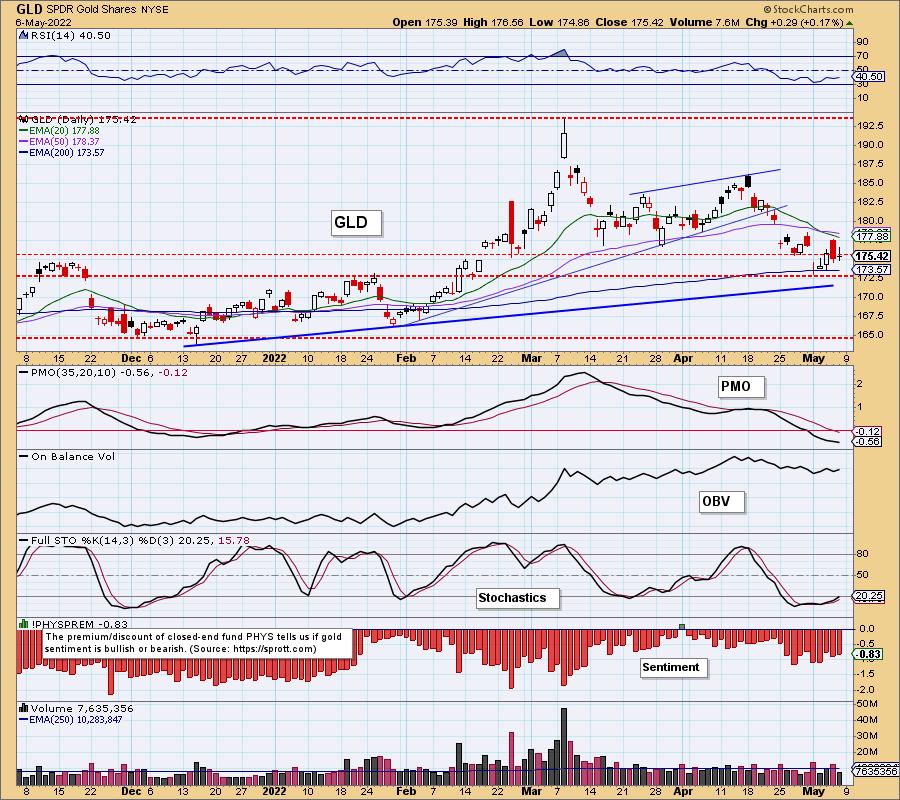Select the green EMA(20) legend line
Viewport: 900px width, 800px height.
tap(24, 131)
